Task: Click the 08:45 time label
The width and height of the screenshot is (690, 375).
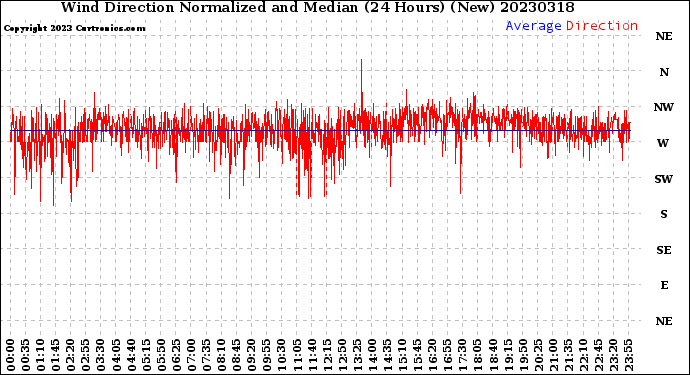Action: coord(237,355)
